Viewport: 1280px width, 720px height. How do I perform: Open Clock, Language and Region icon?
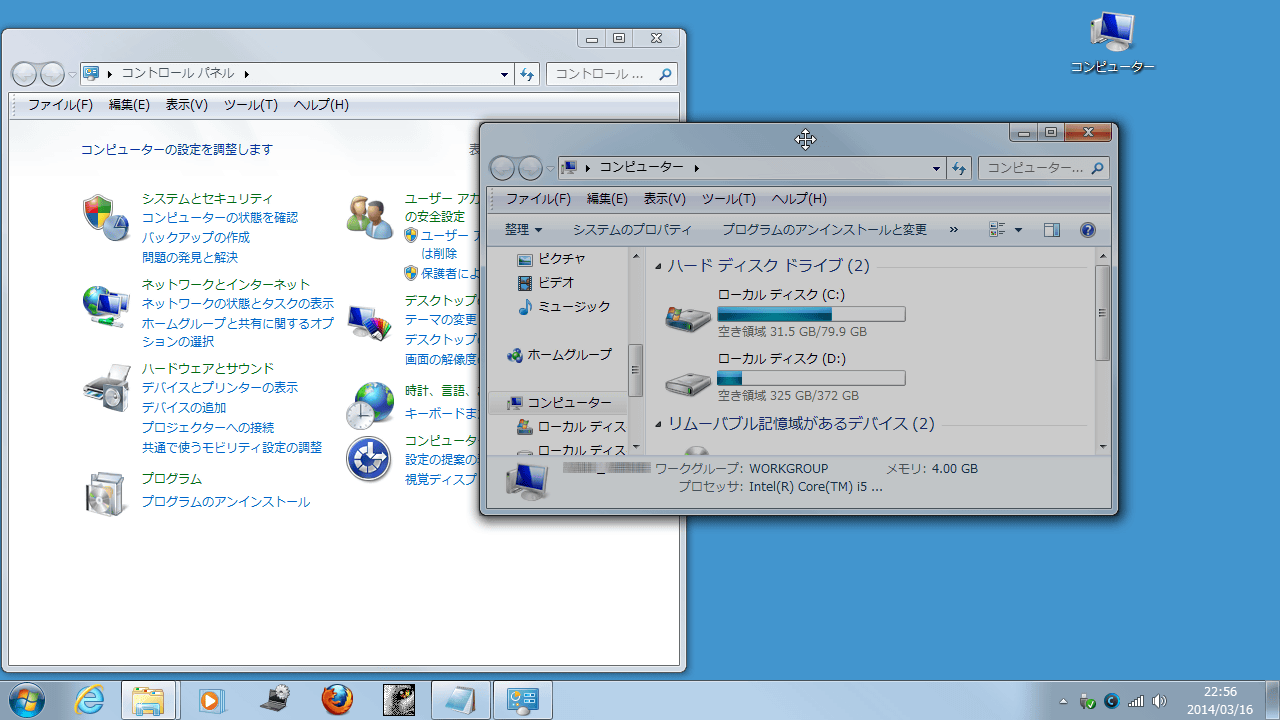369,405
